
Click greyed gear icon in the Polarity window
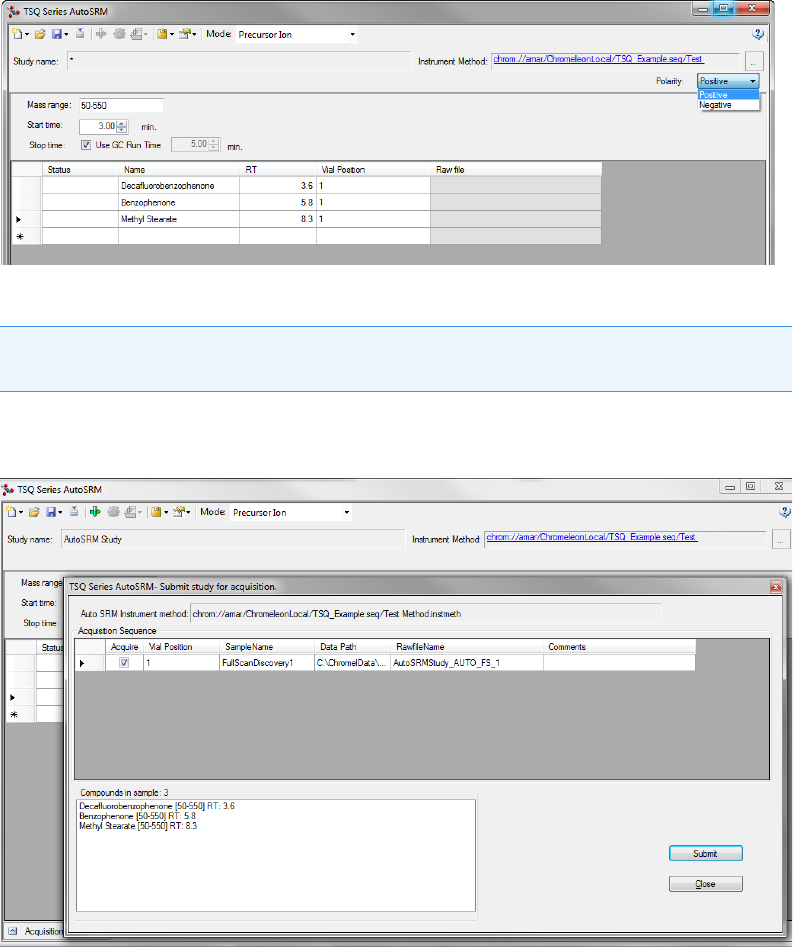click(119, 34)
